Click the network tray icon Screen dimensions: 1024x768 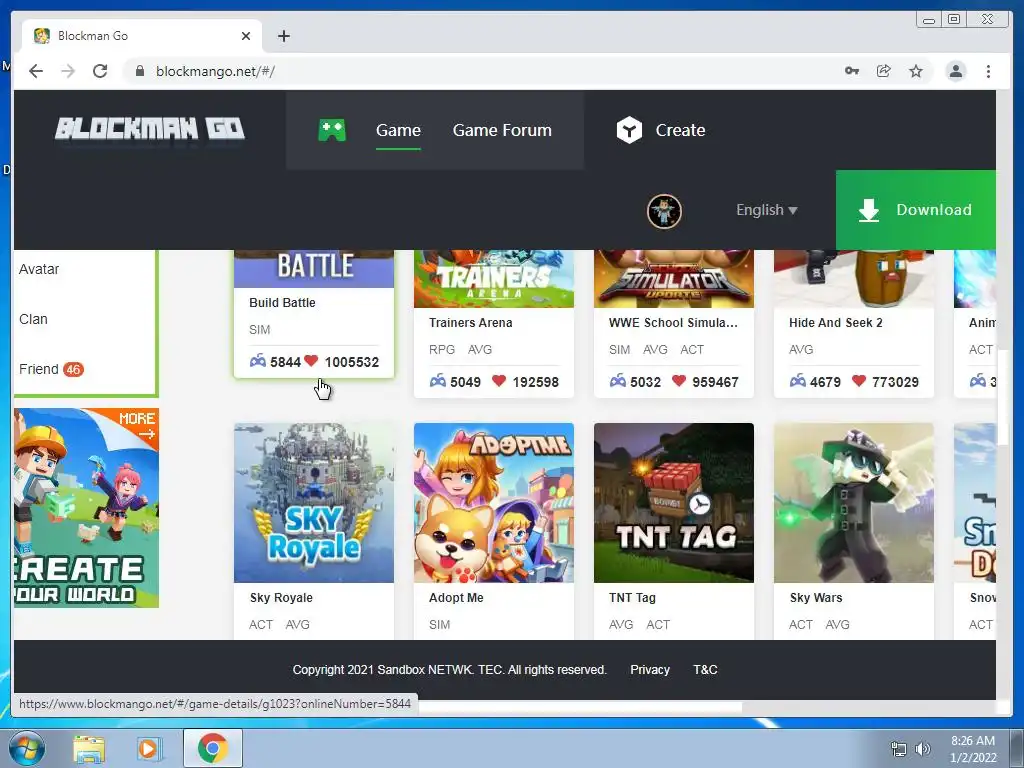tap(899, 749)
